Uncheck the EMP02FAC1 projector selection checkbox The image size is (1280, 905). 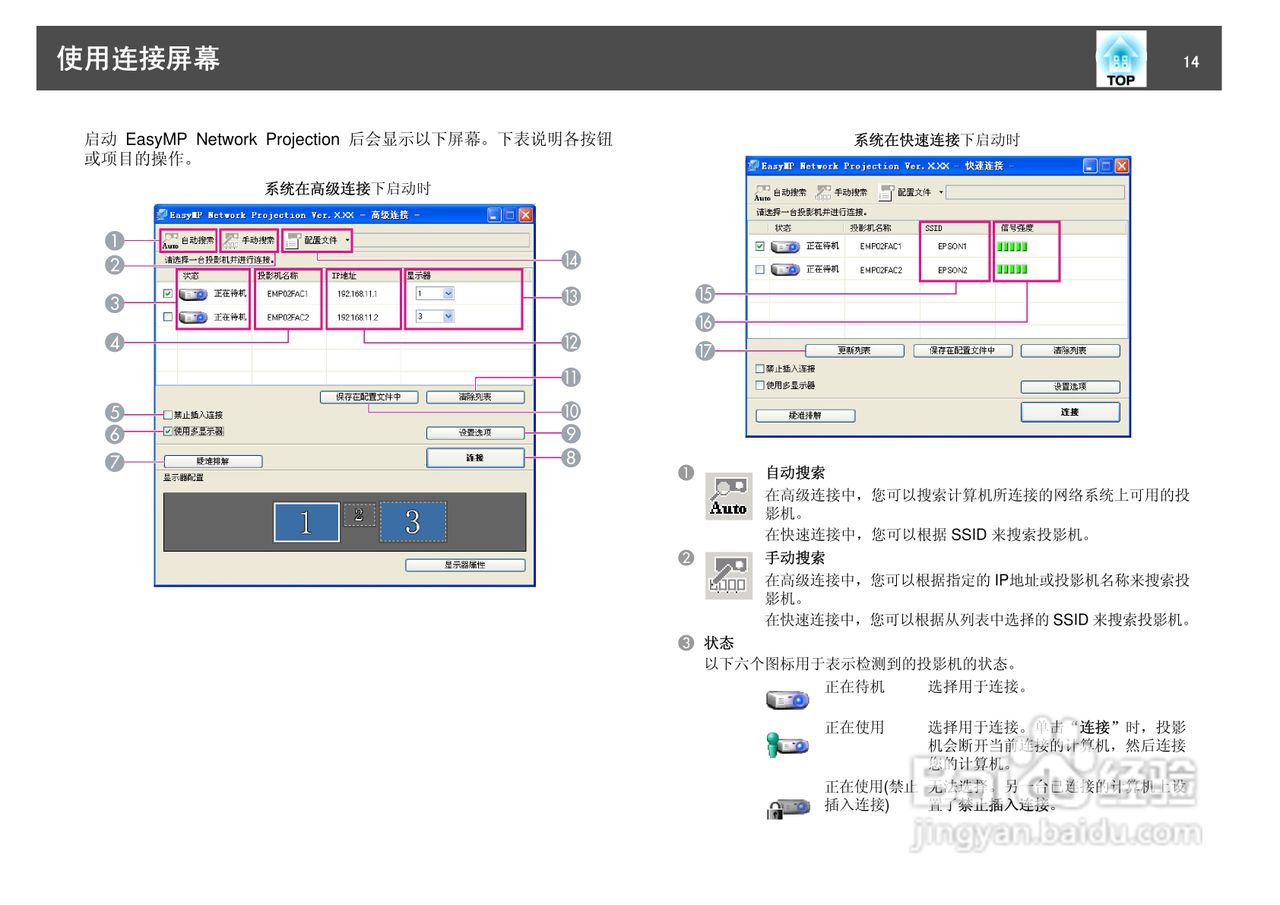point(166,295)
